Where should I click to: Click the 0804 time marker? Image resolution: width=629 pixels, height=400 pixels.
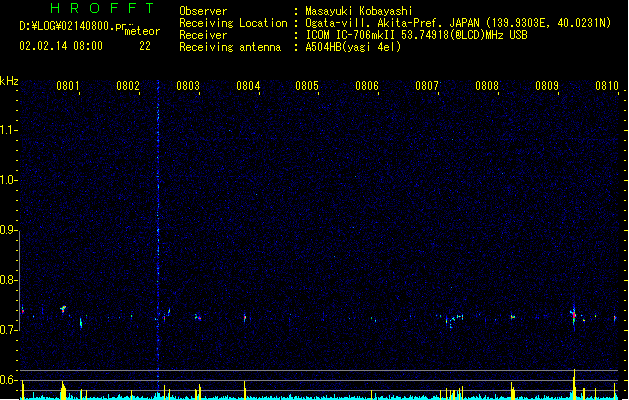(248, 86)
